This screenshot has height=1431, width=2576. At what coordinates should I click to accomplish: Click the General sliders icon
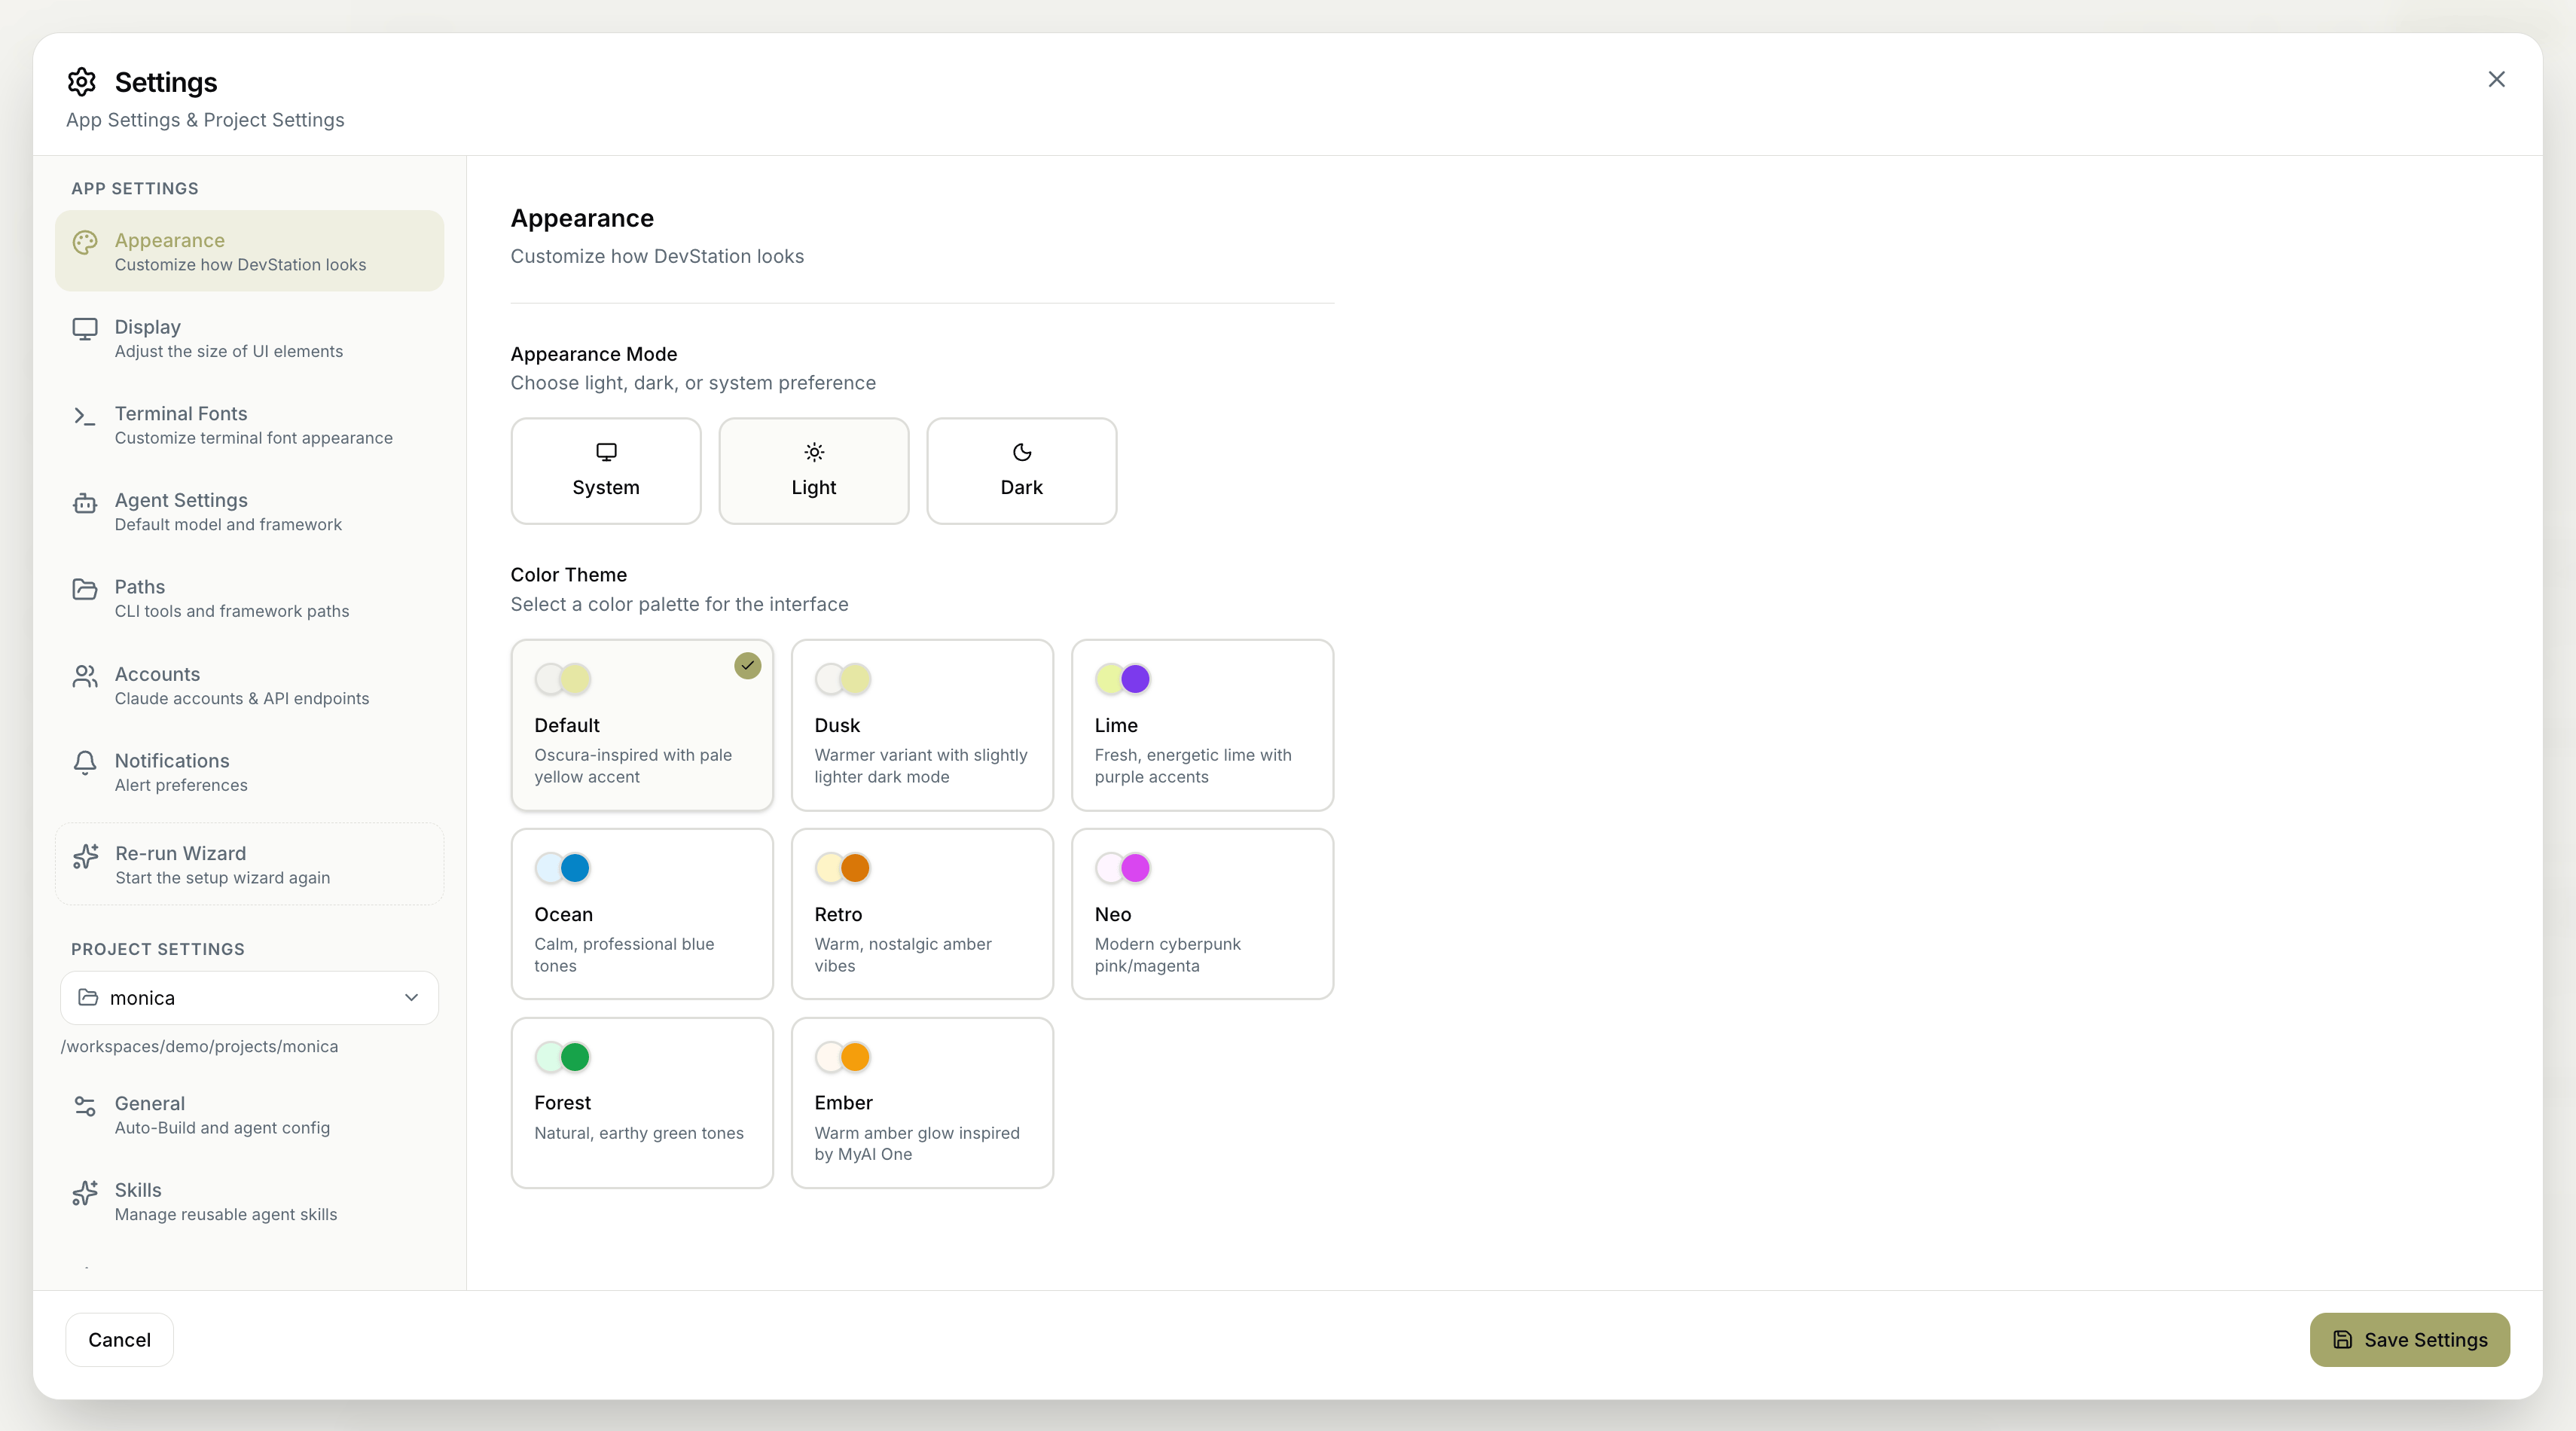click(x=85, y=1105)
